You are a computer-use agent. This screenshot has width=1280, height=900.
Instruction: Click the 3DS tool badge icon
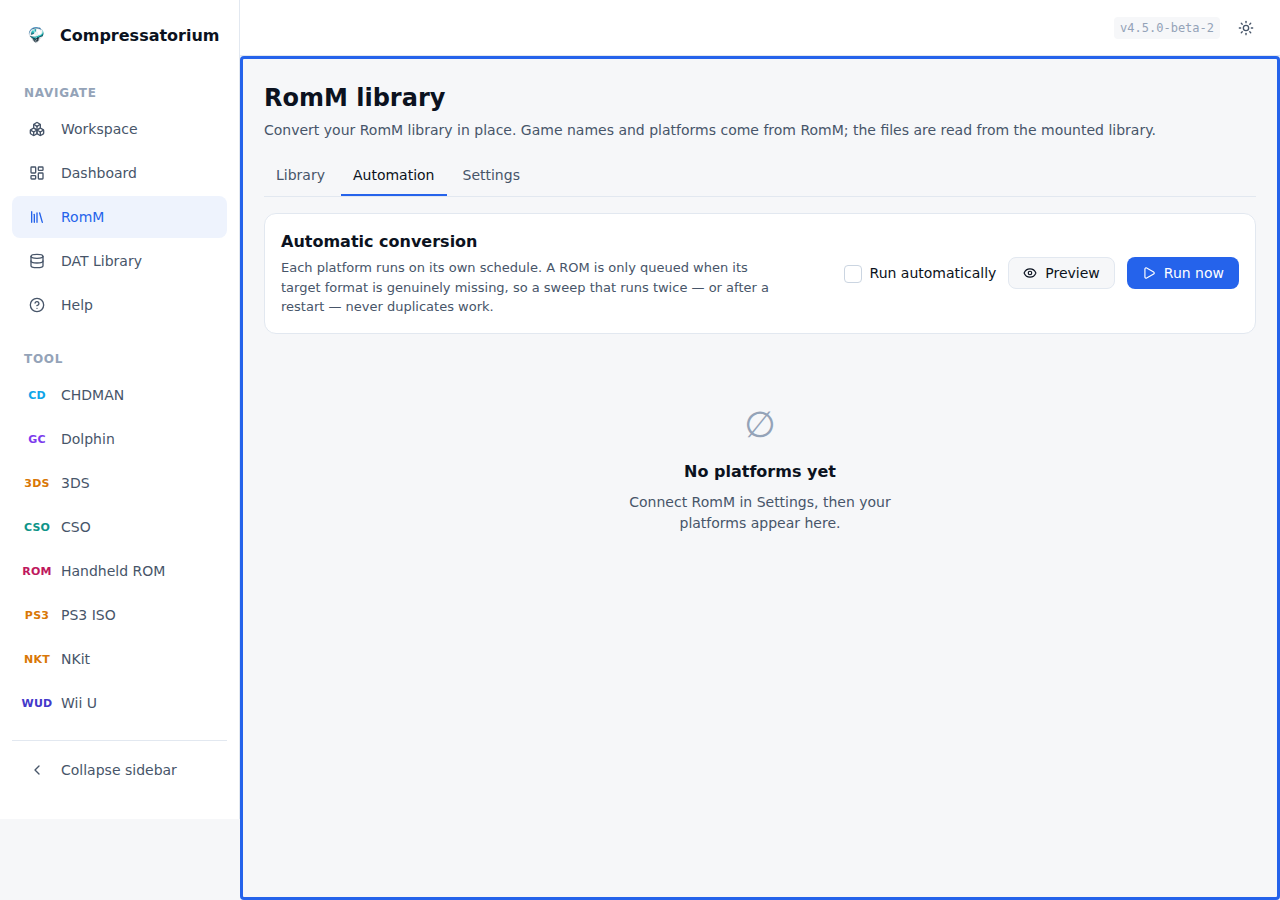point(37,483)
